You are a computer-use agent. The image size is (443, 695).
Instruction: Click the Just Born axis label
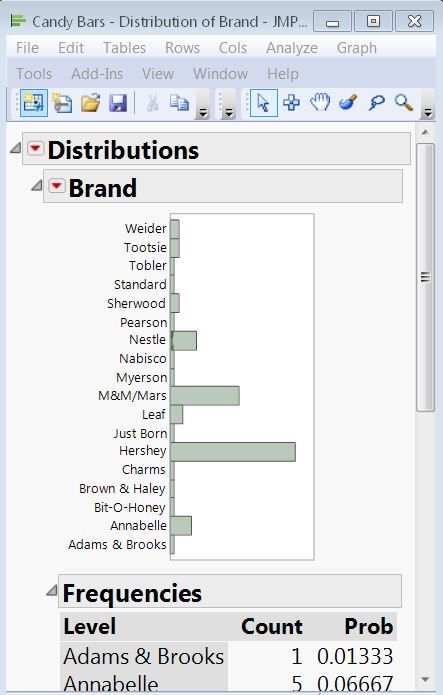(140, 433)
